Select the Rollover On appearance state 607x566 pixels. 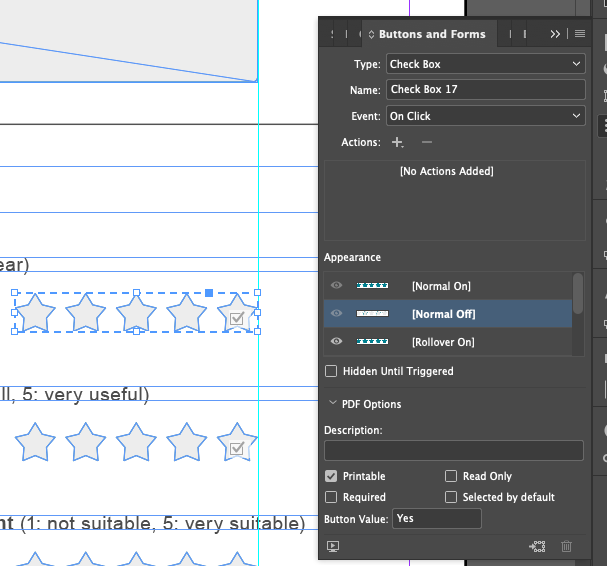point(443,342)
